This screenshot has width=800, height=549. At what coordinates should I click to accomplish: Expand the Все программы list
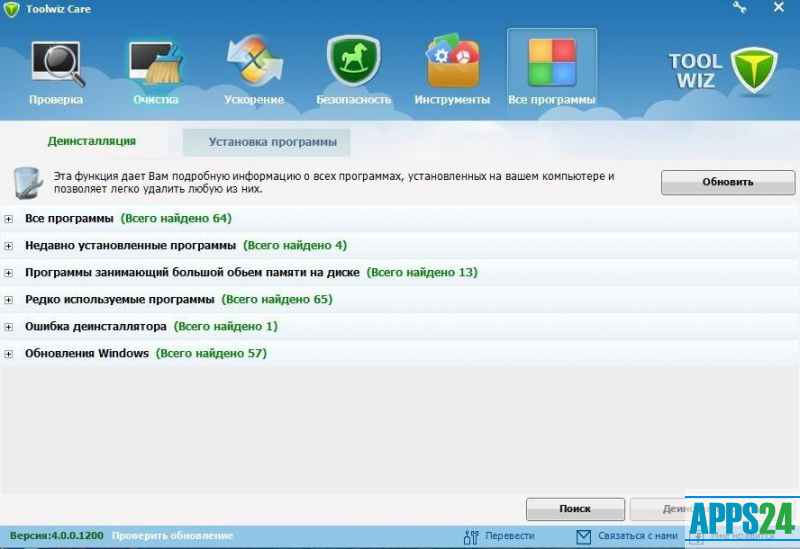(x=9, y=219)
